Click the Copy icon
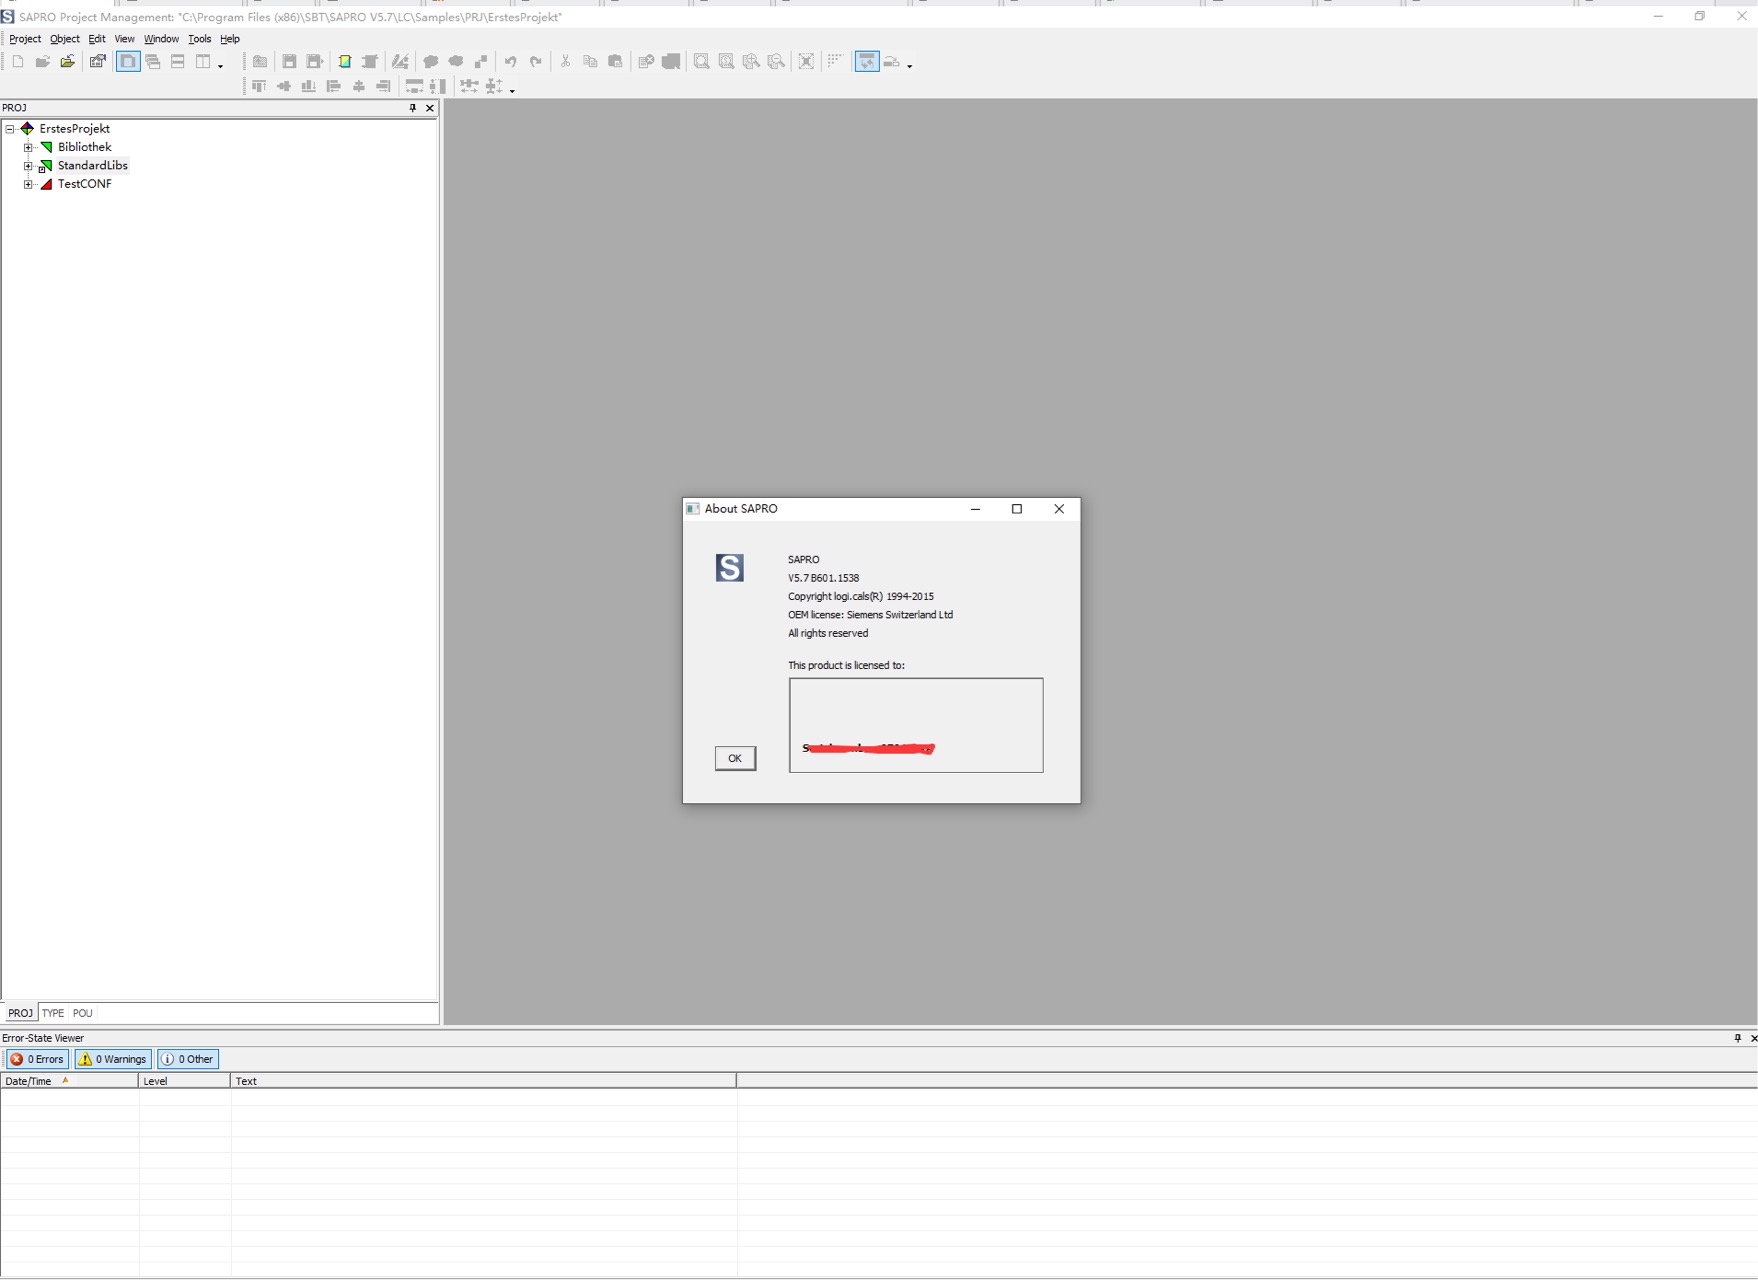 pos(590,62)
